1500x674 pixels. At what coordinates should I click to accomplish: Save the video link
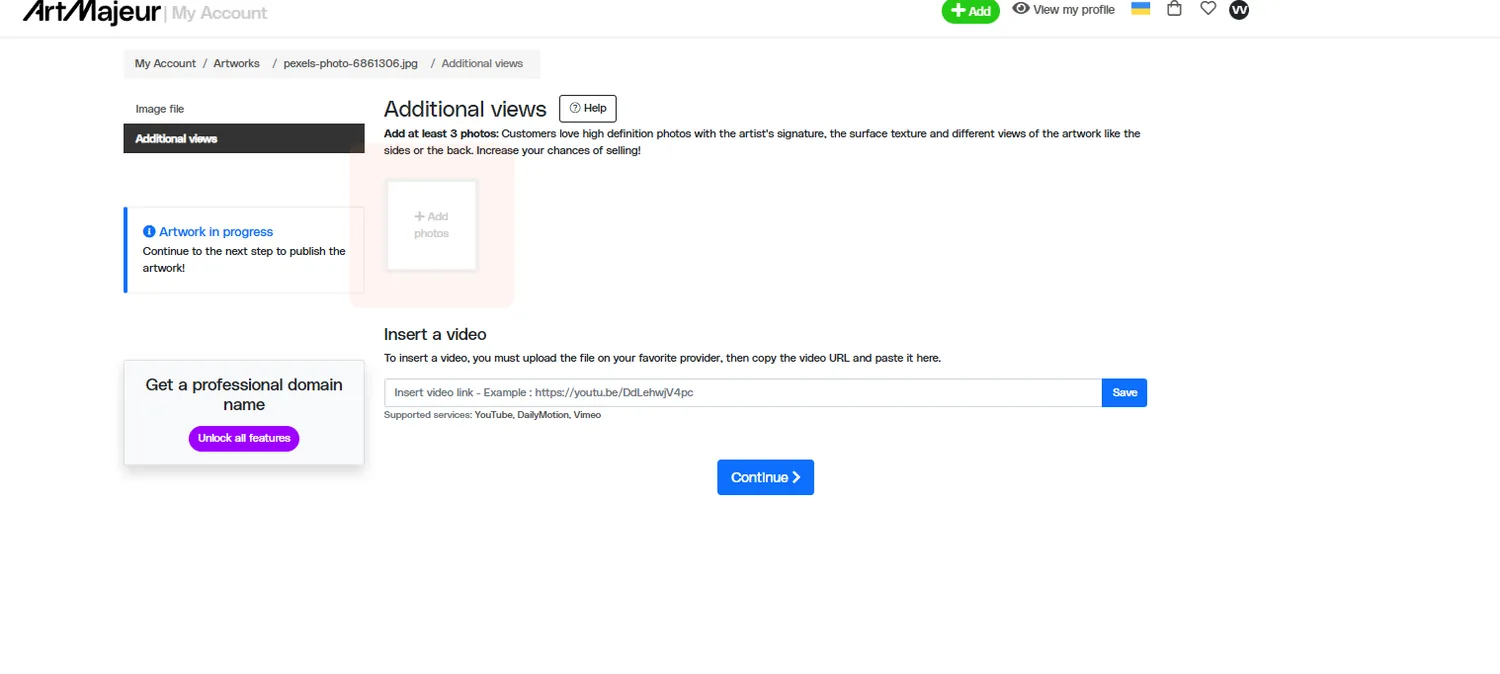point(1125,393)
